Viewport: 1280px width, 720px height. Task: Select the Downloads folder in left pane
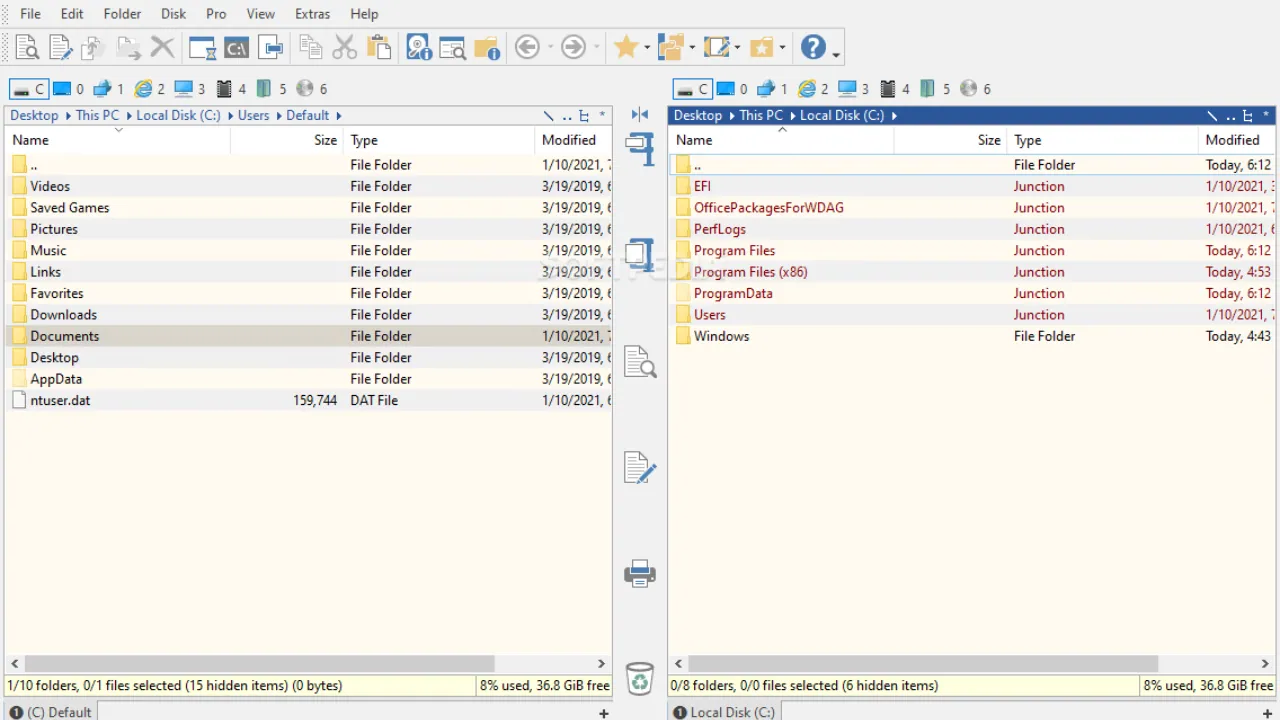click(x=63, y=314)
